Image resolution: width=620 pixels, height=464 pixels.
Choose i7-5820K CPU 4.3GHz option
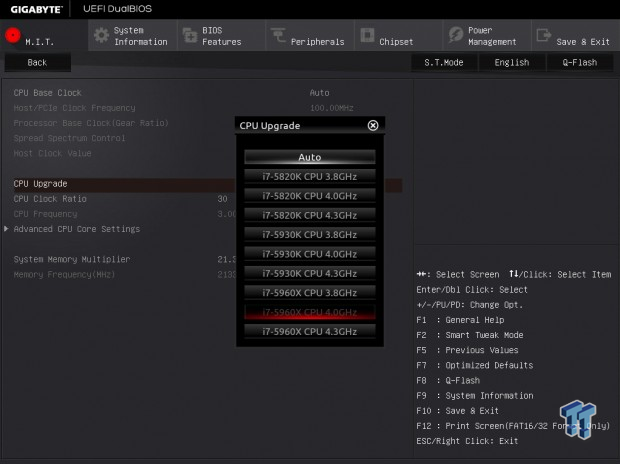[x=310, y=215]
